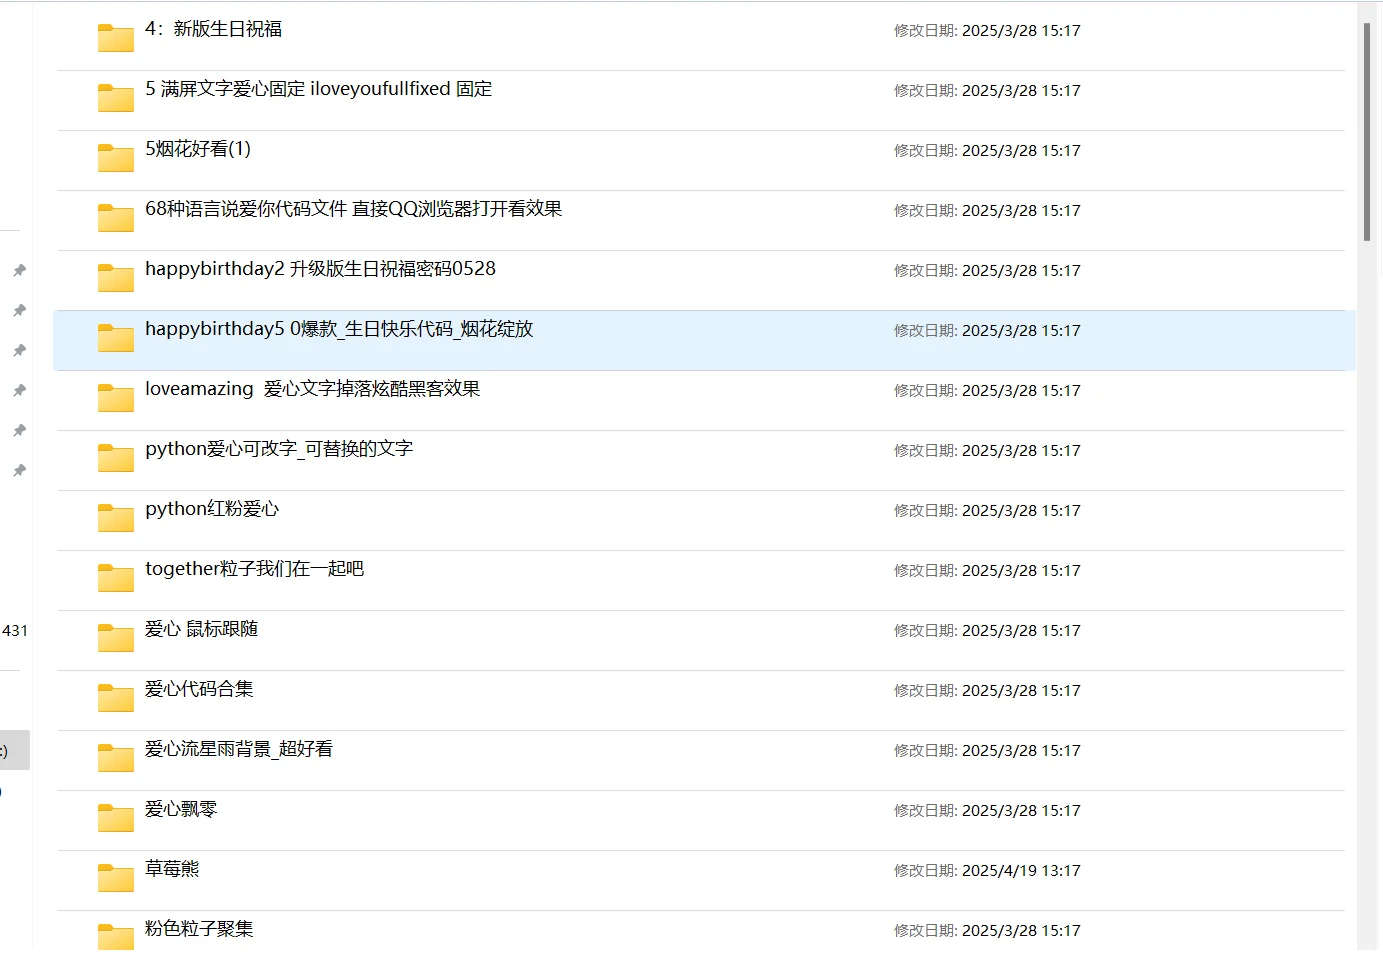Click the third pin icon from the top

(18, 350)
